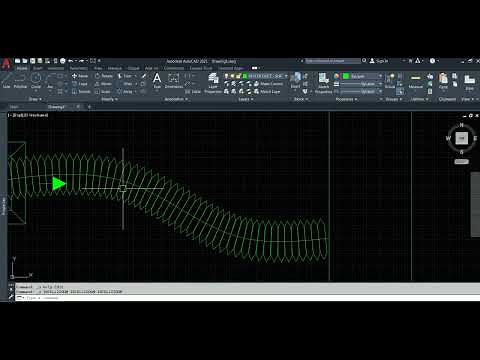The height and width of the screenshot is (360, 480).
Task: Select the Line tool
Action: (7, 81)
